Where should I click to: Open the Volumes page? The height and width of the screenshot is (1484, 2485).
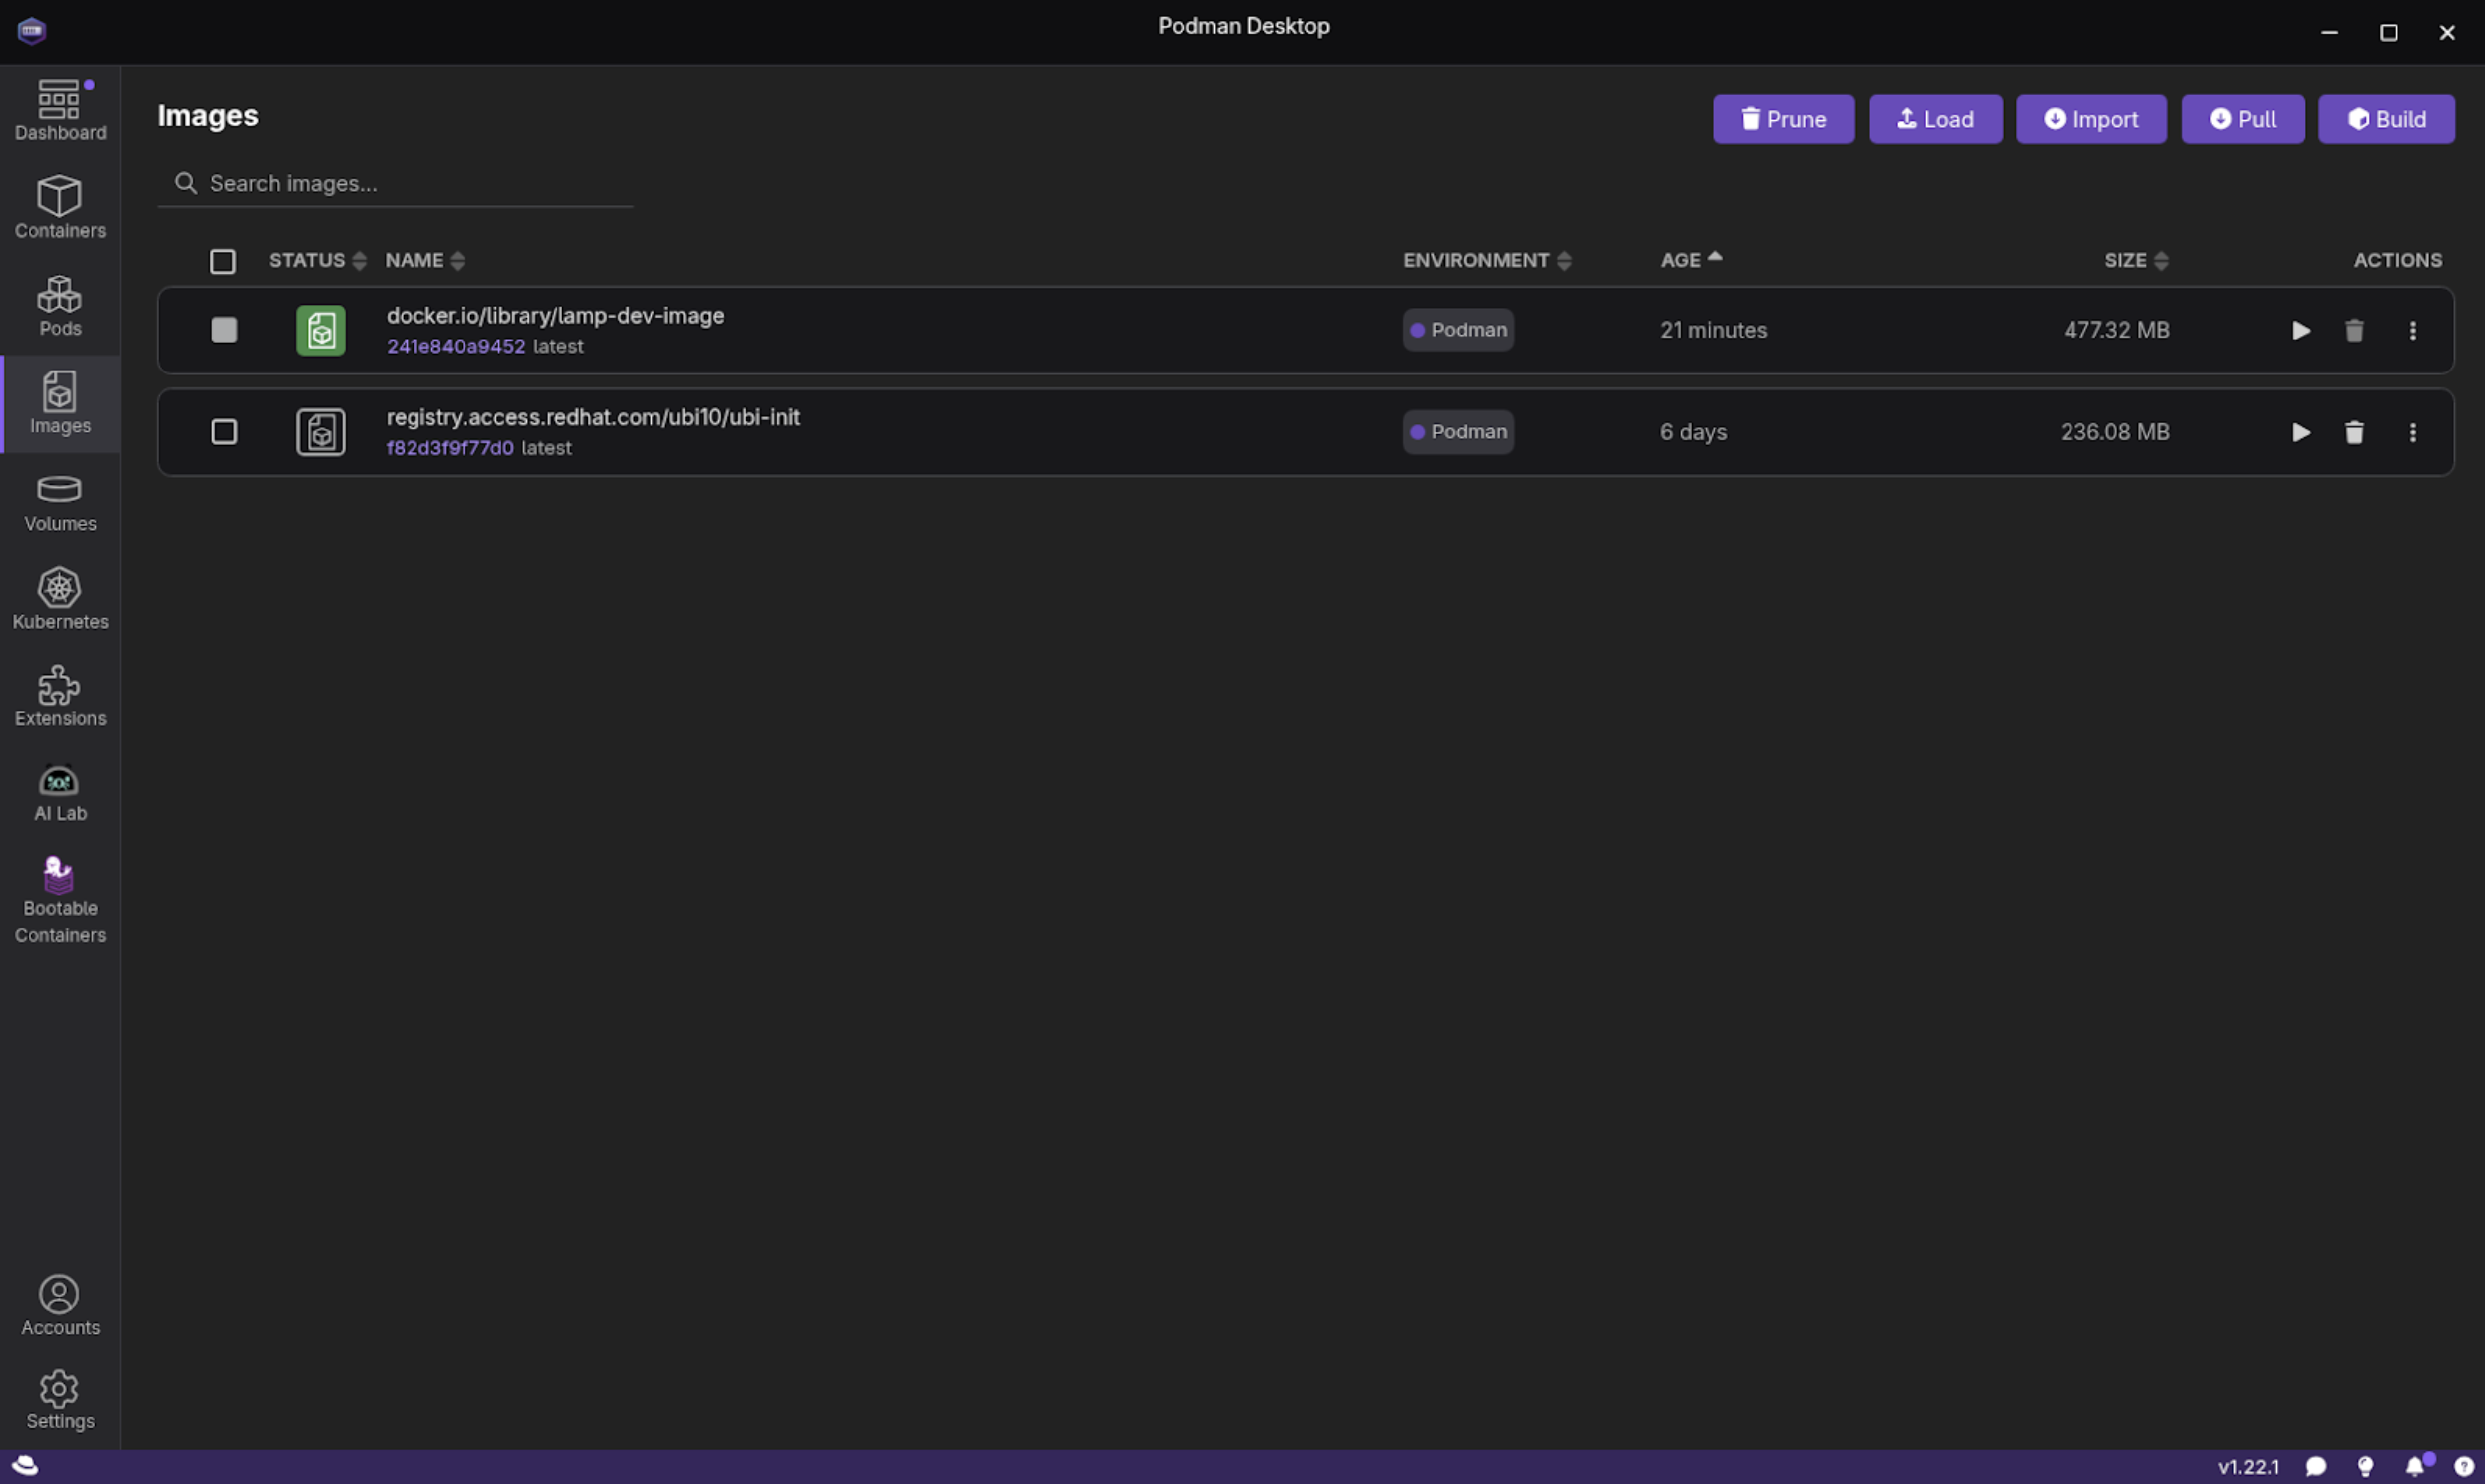[x=60, y=502]
